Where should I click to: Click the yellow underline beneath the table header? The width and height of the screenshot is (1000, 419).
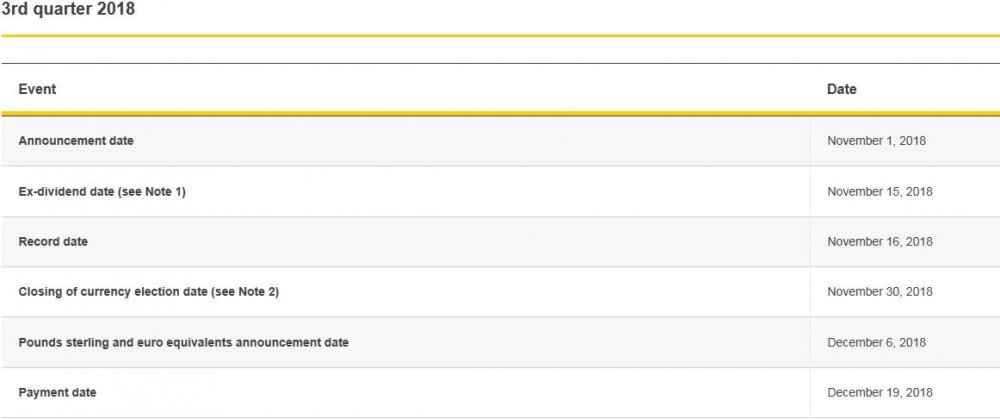pos(500,114)
